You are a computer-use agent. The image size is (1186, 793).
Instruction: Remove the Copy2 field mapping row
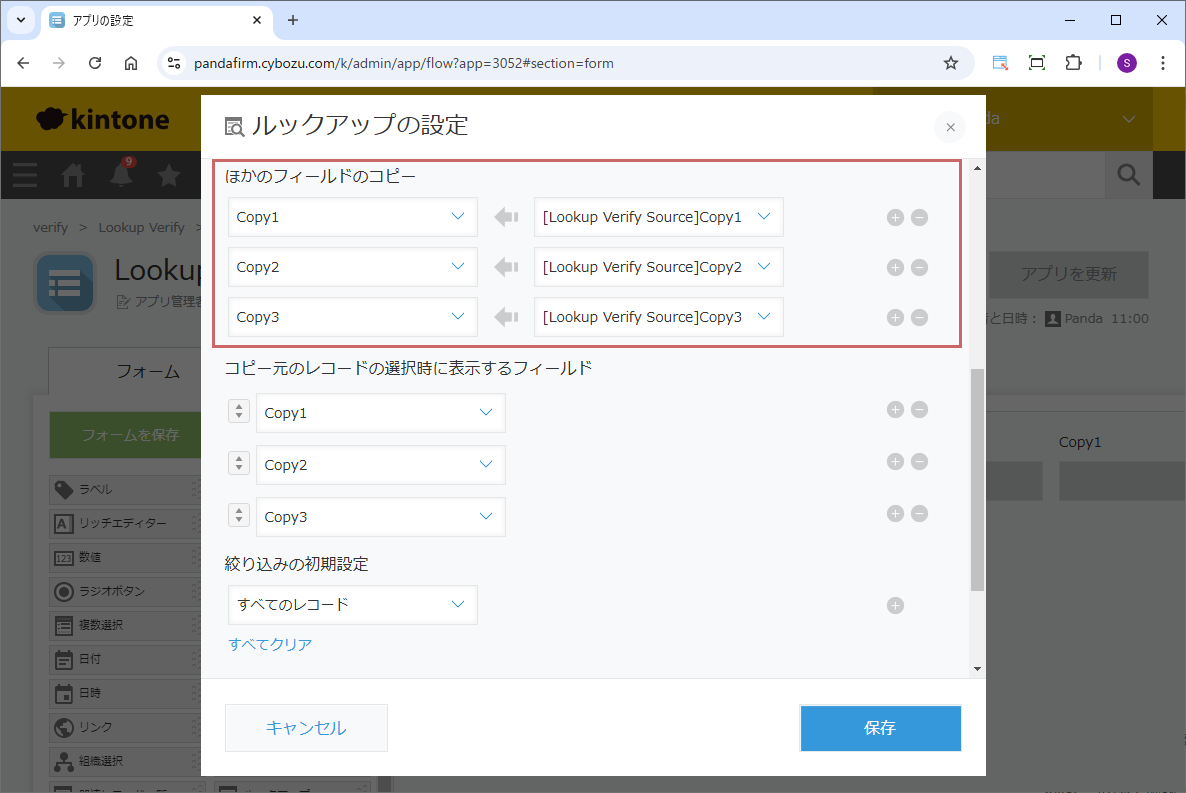919,268
